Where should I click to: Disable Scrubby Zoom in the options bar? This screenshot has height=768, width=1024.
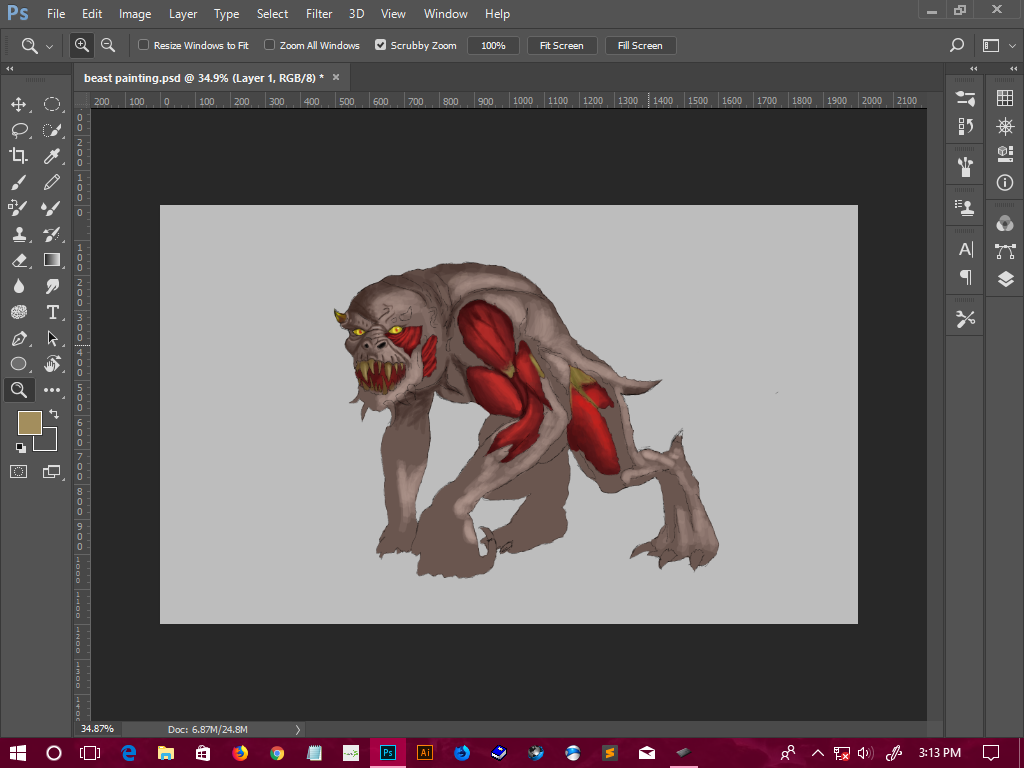pos(381,45)
